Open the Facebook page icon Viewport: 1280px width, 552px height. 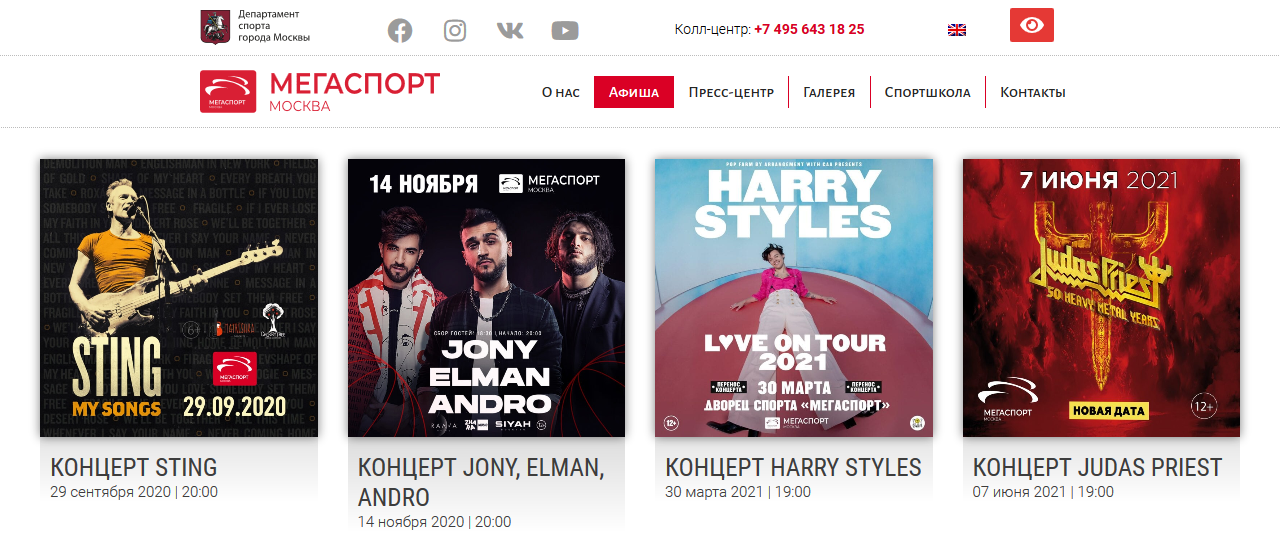[x=400, y=30]
